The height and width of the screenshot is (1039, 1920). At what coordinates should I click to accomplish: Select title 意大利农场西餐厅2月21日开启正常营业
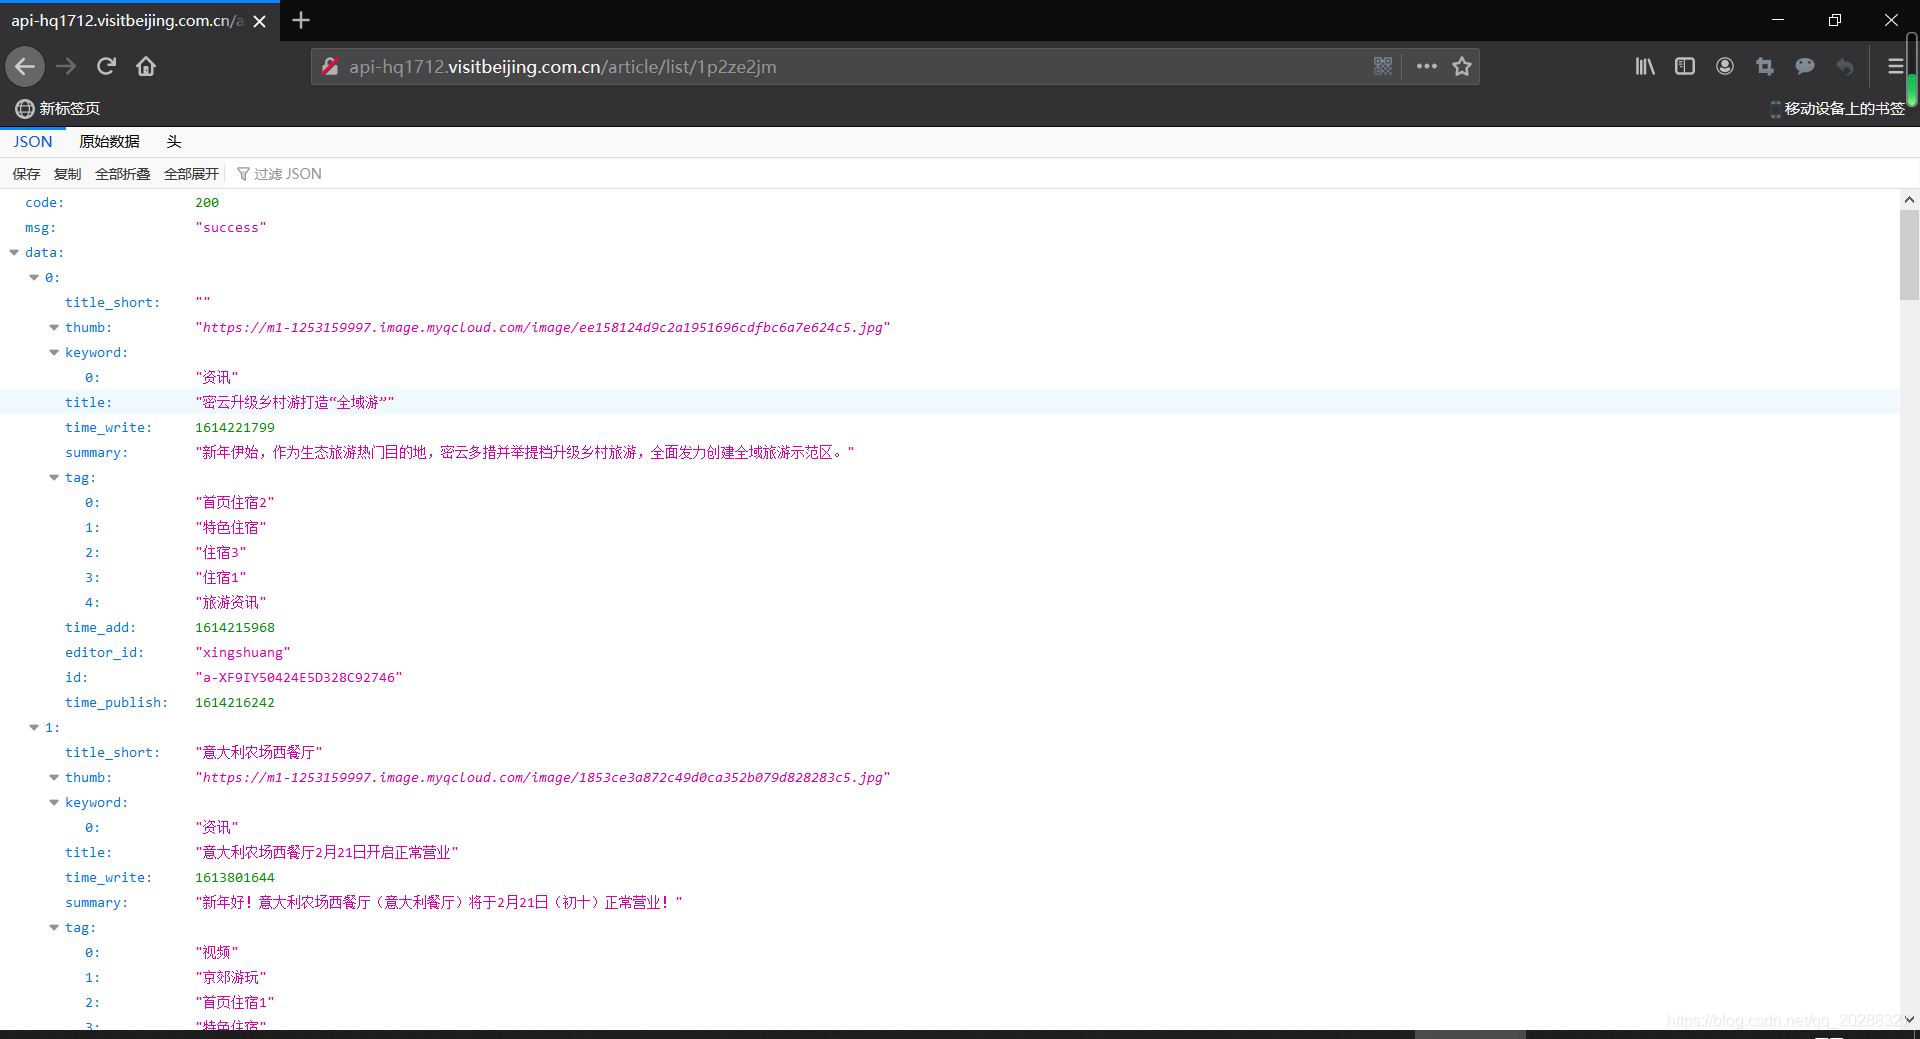[327, 853]
